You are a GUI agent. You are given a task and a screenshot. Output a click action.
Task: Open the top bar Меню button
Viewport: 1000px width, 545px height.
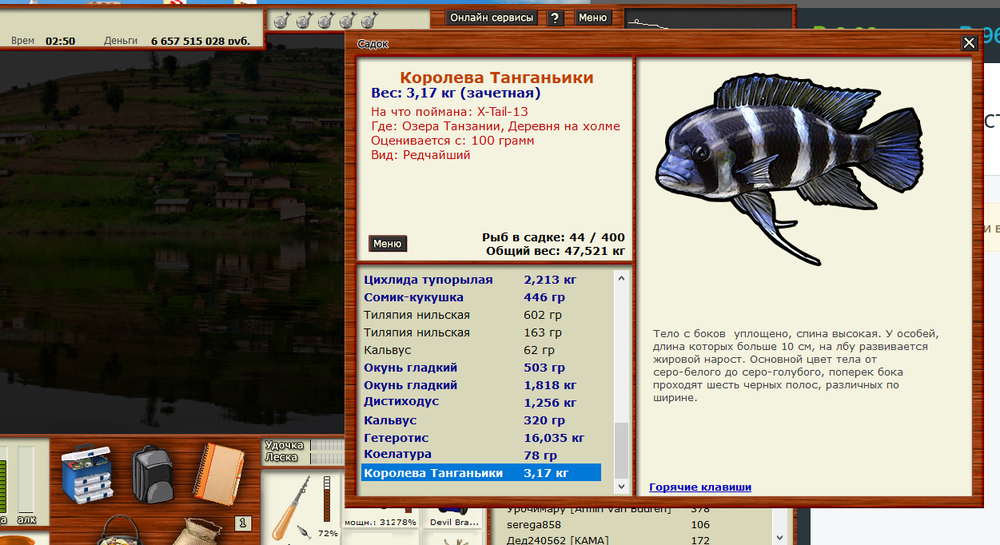tap(592, 18)
